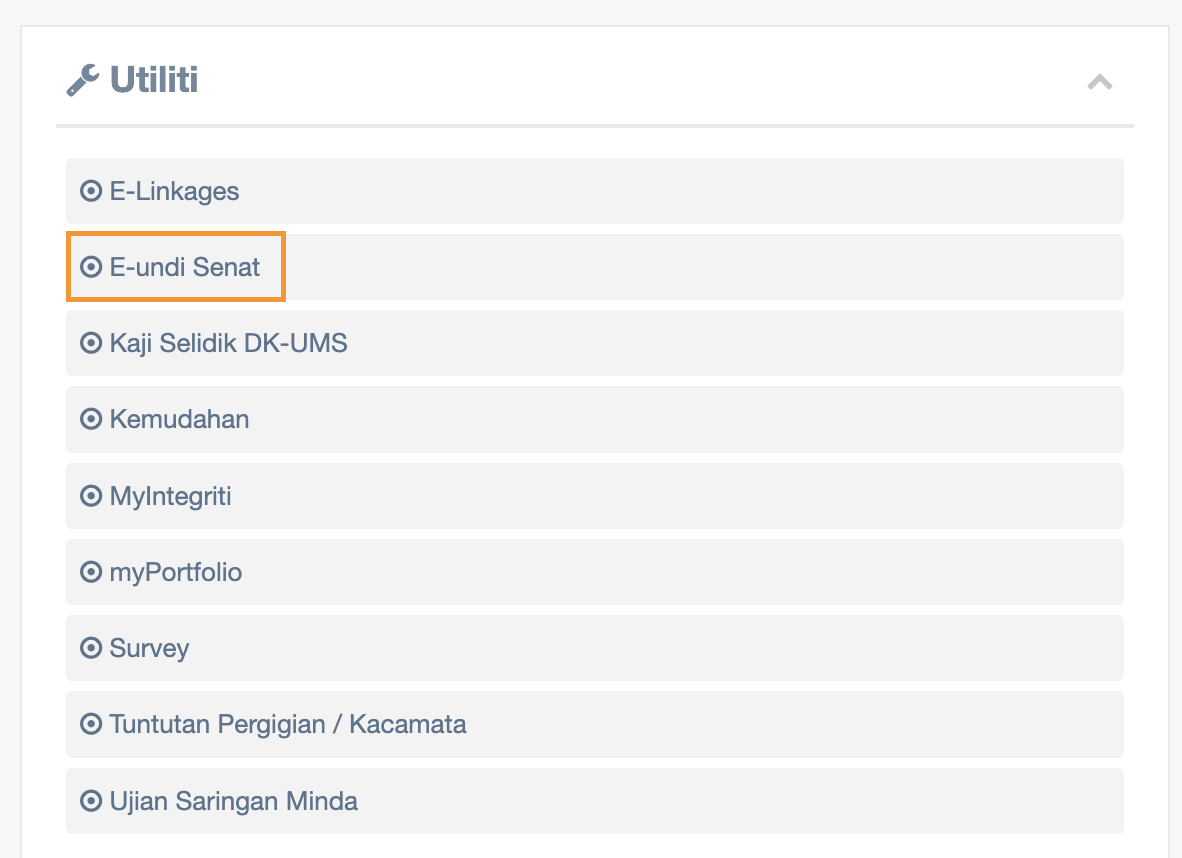Image resolution: width=1182 pixels, height=858 pixels.
Task: Collapse the Utiliti panel with chevron
Action: pyautogui.click(x=1099, y=82)
